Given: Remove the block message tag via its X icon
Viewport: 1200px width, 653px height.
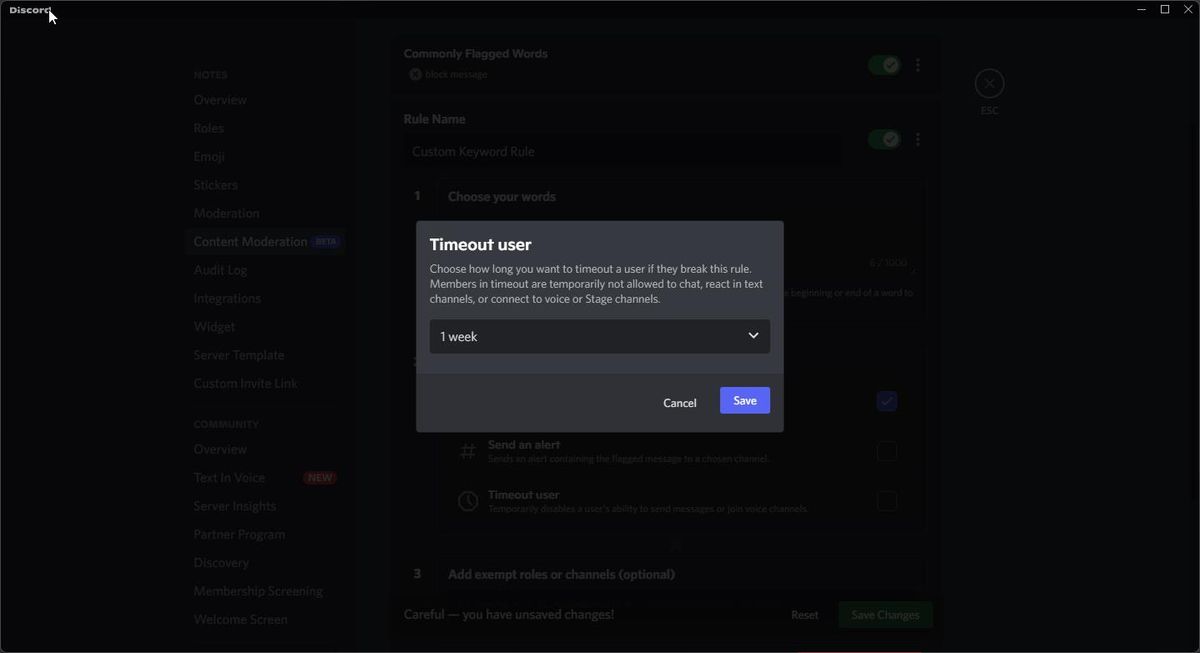Looking at the screenshot, I should (x=415, y=73).
